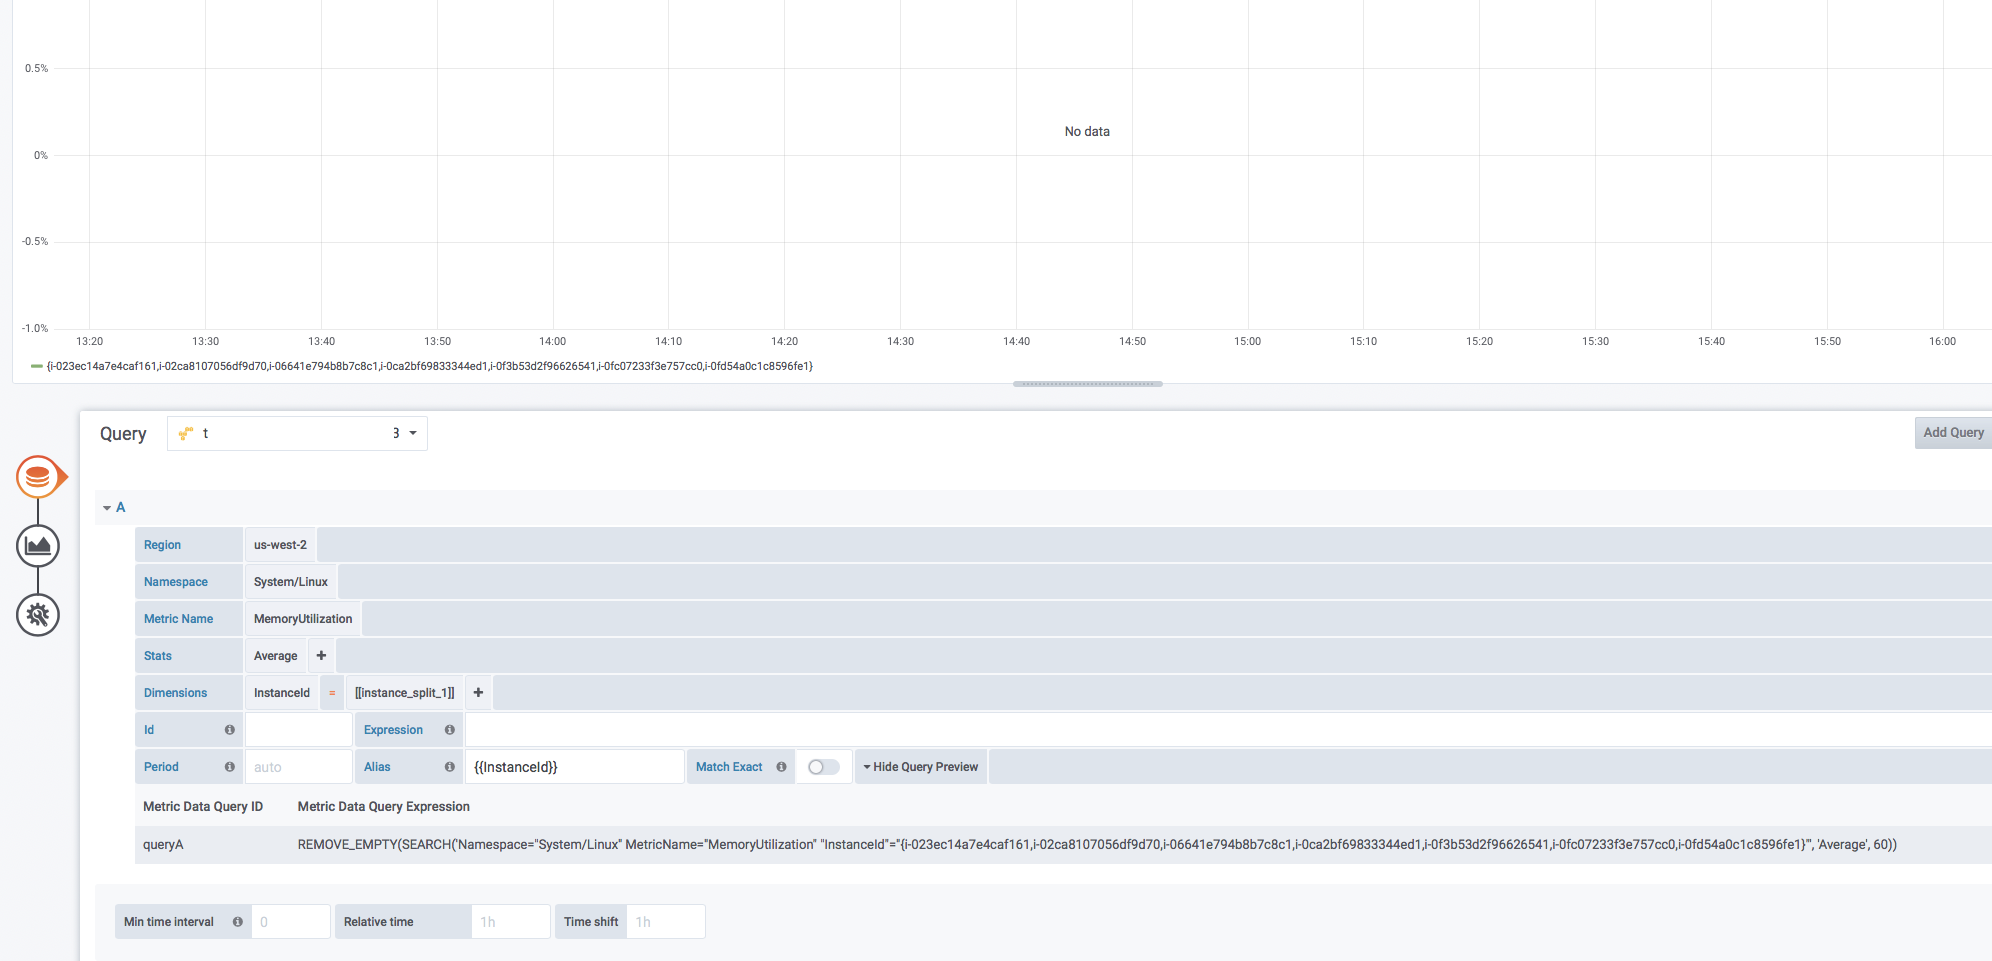Add another stat with the plus icon

tap(320, 655)
